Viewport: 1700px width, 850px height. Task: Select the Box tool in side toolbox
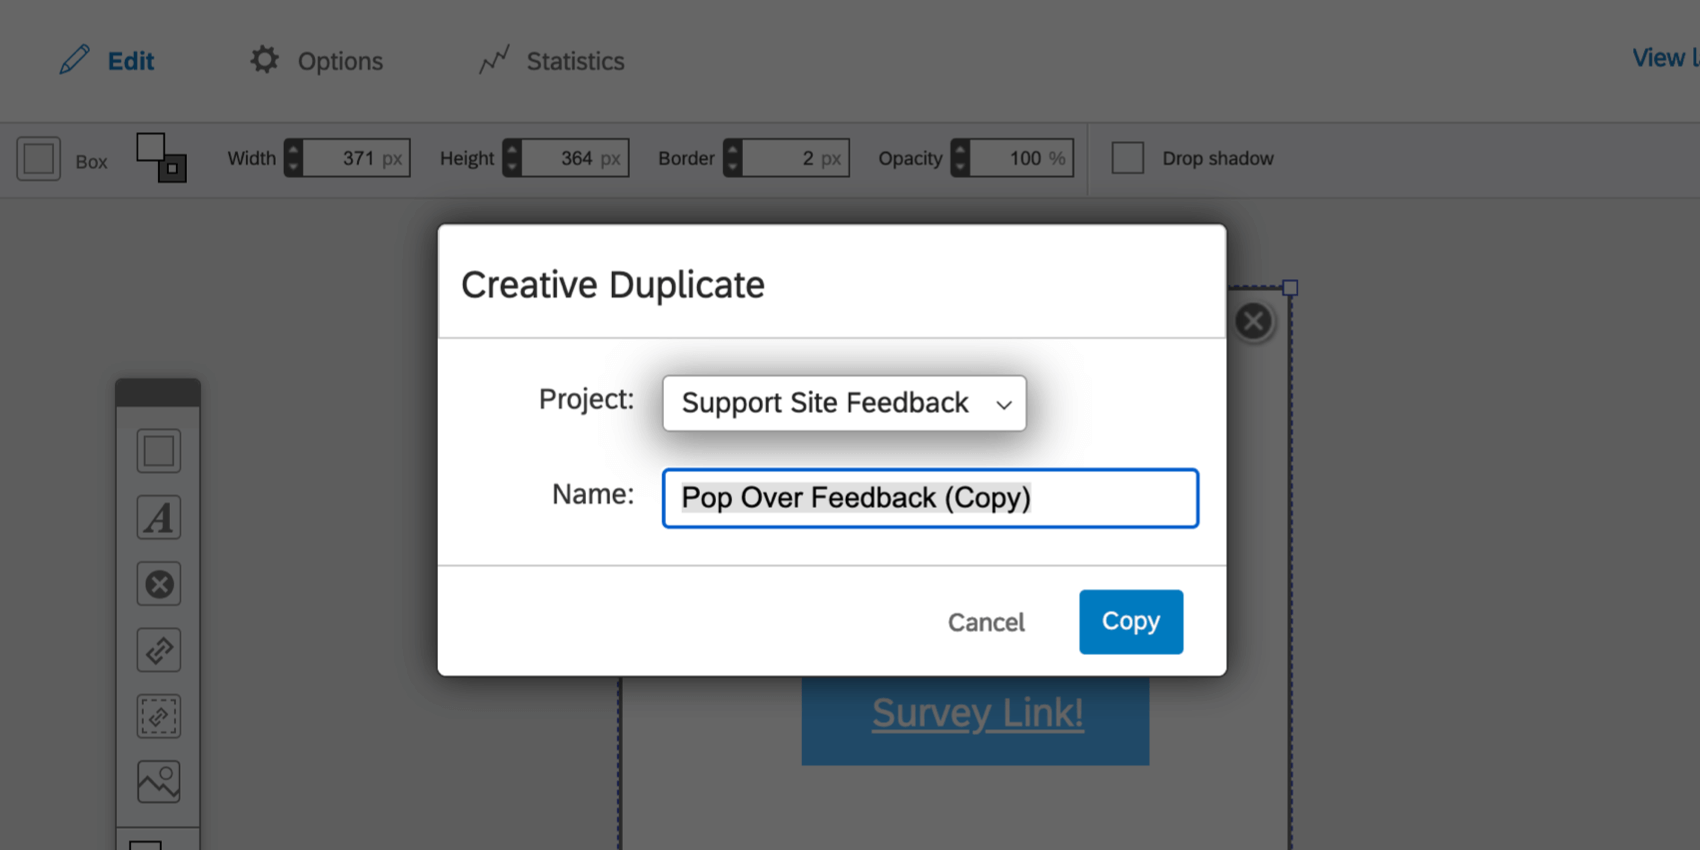[158, 451]
